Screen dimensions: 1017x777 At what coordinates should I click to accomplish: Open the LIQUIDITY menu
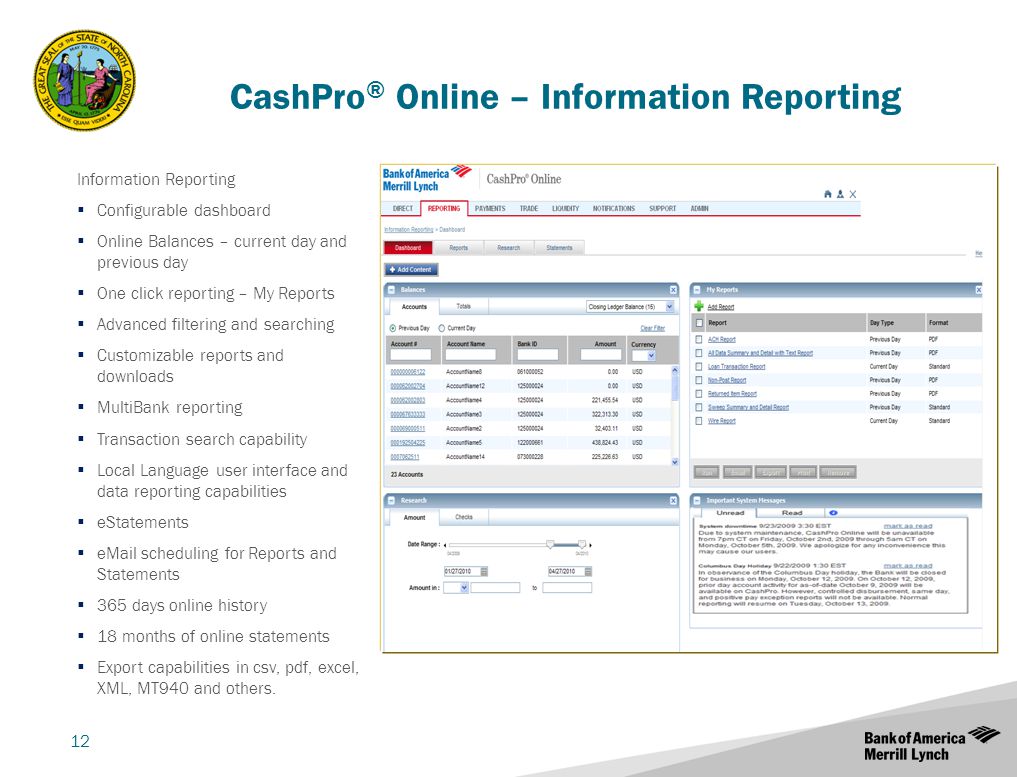pos(566,208)
